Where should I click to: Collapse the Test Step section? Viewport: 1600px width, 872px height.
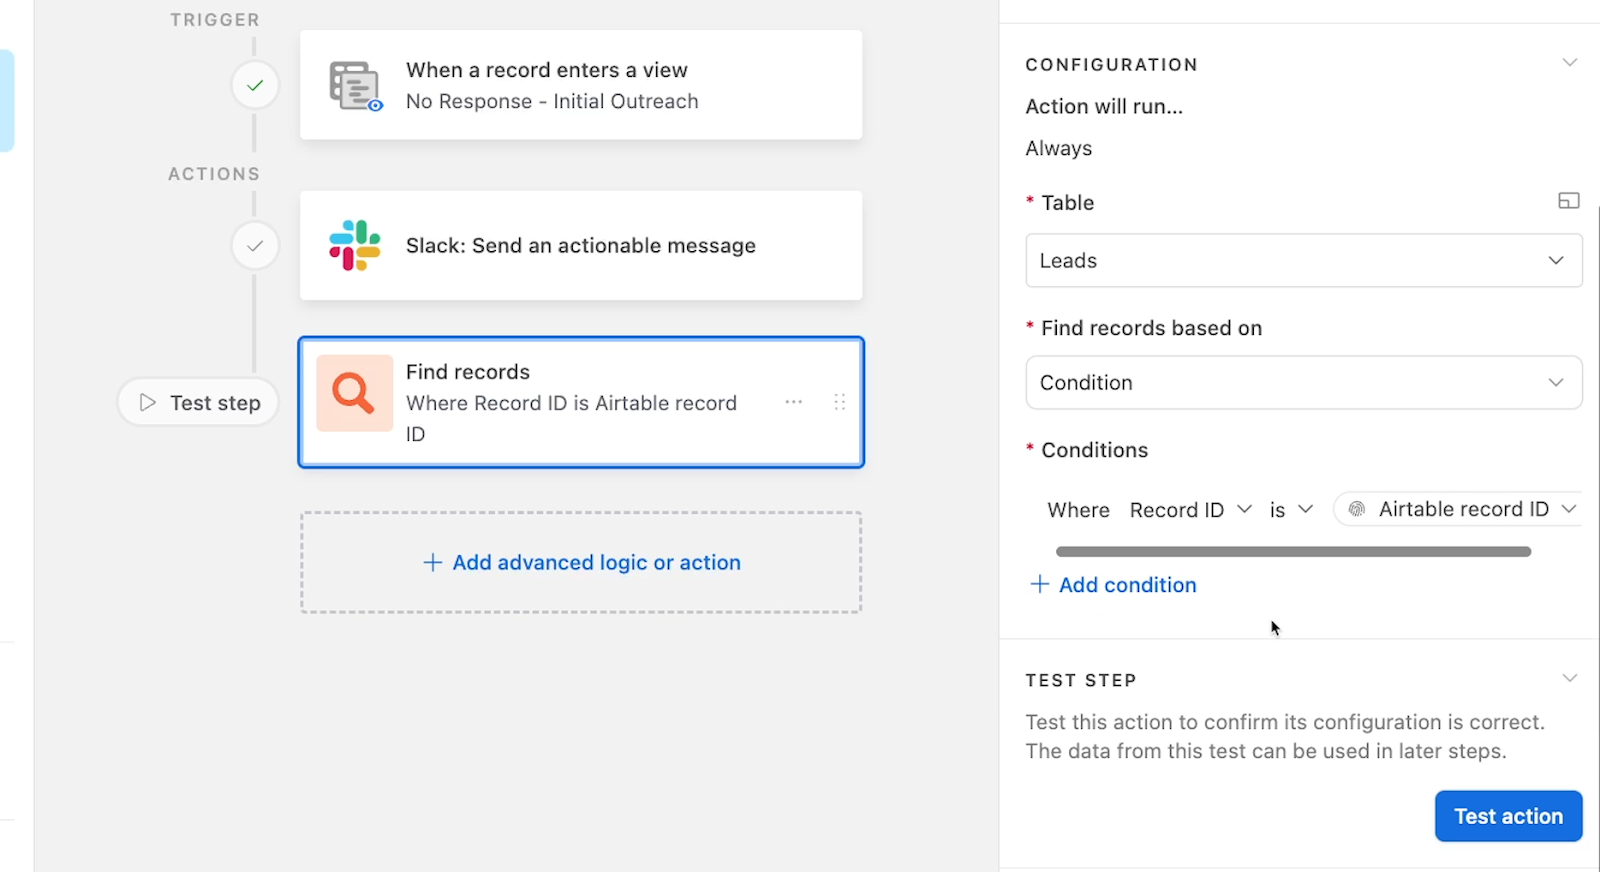1570,679
